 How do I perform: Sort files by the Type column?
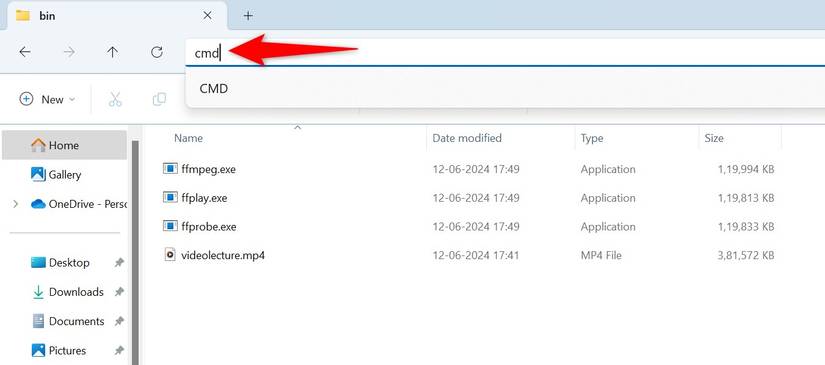coord(592,138)
